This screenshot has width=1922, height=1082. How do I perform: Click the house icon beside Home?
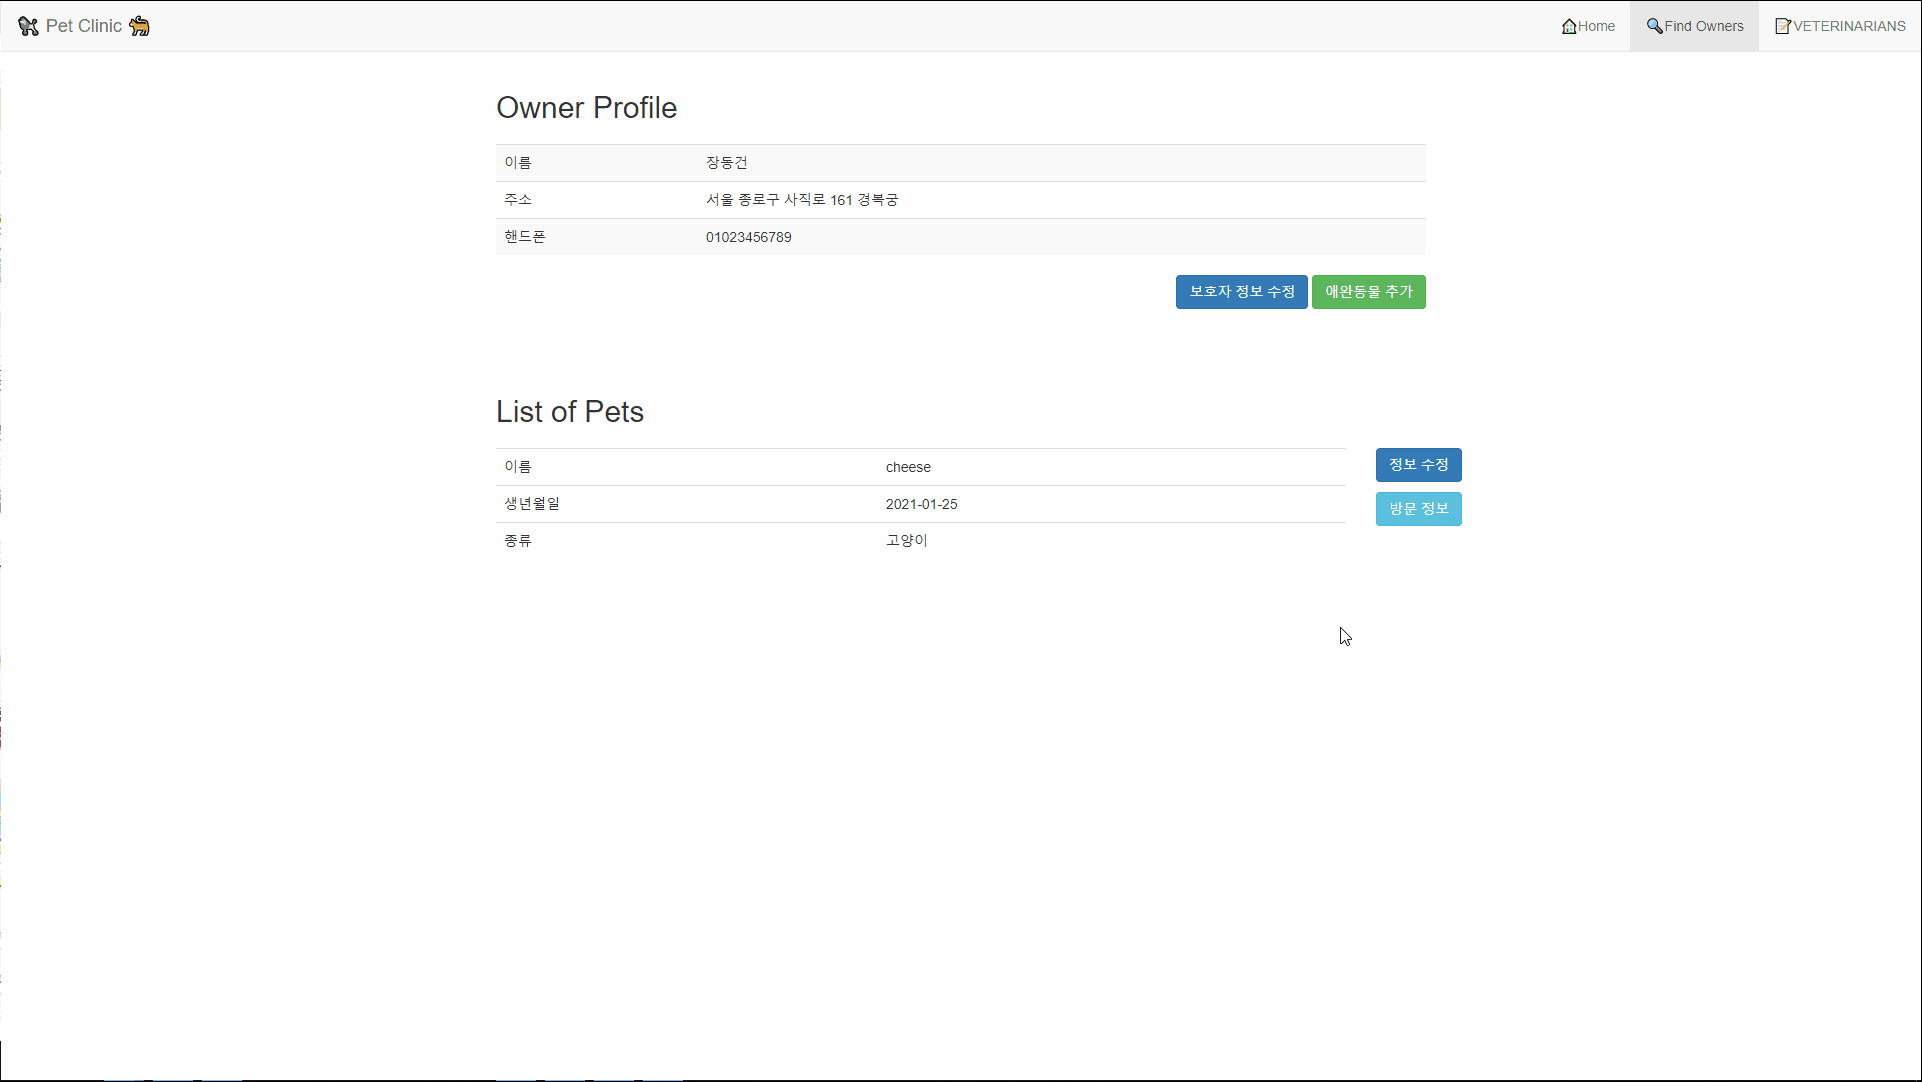[1569, 26]
